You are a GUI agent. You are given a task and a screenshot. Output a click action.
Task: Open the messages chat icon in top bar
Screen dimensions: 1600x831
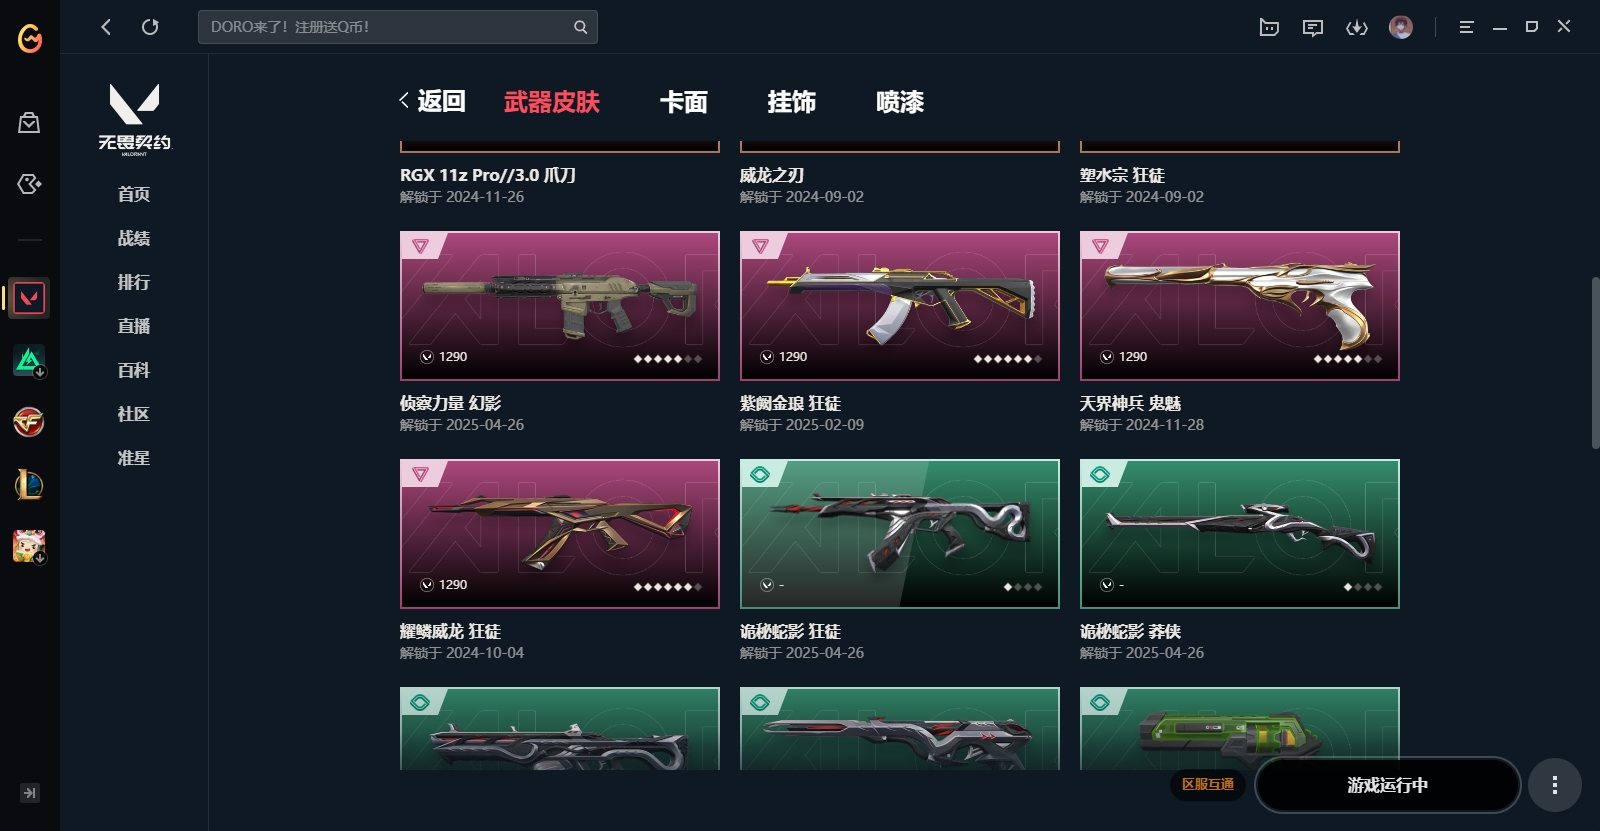pos(1313,27)
